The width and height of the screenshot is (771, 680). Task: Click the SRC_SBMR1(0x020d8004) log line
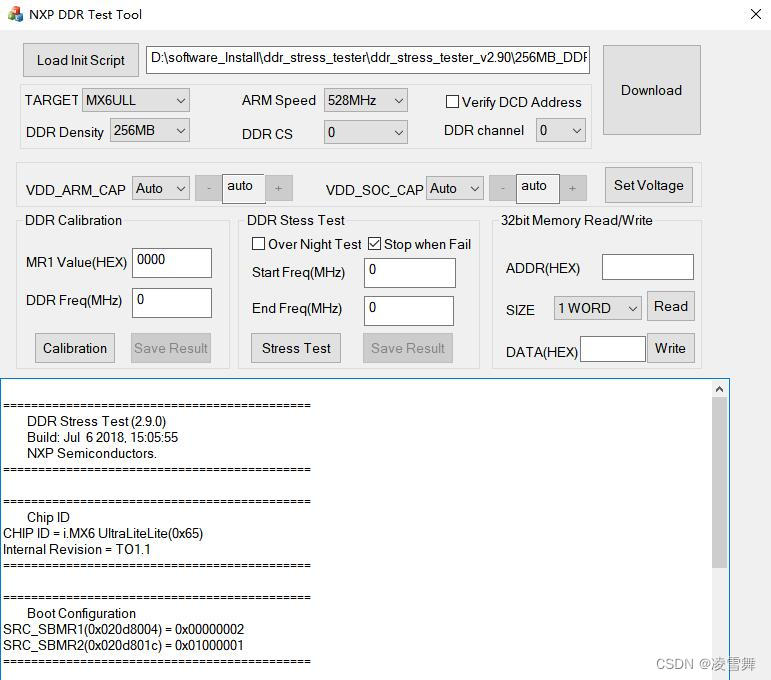123,630
